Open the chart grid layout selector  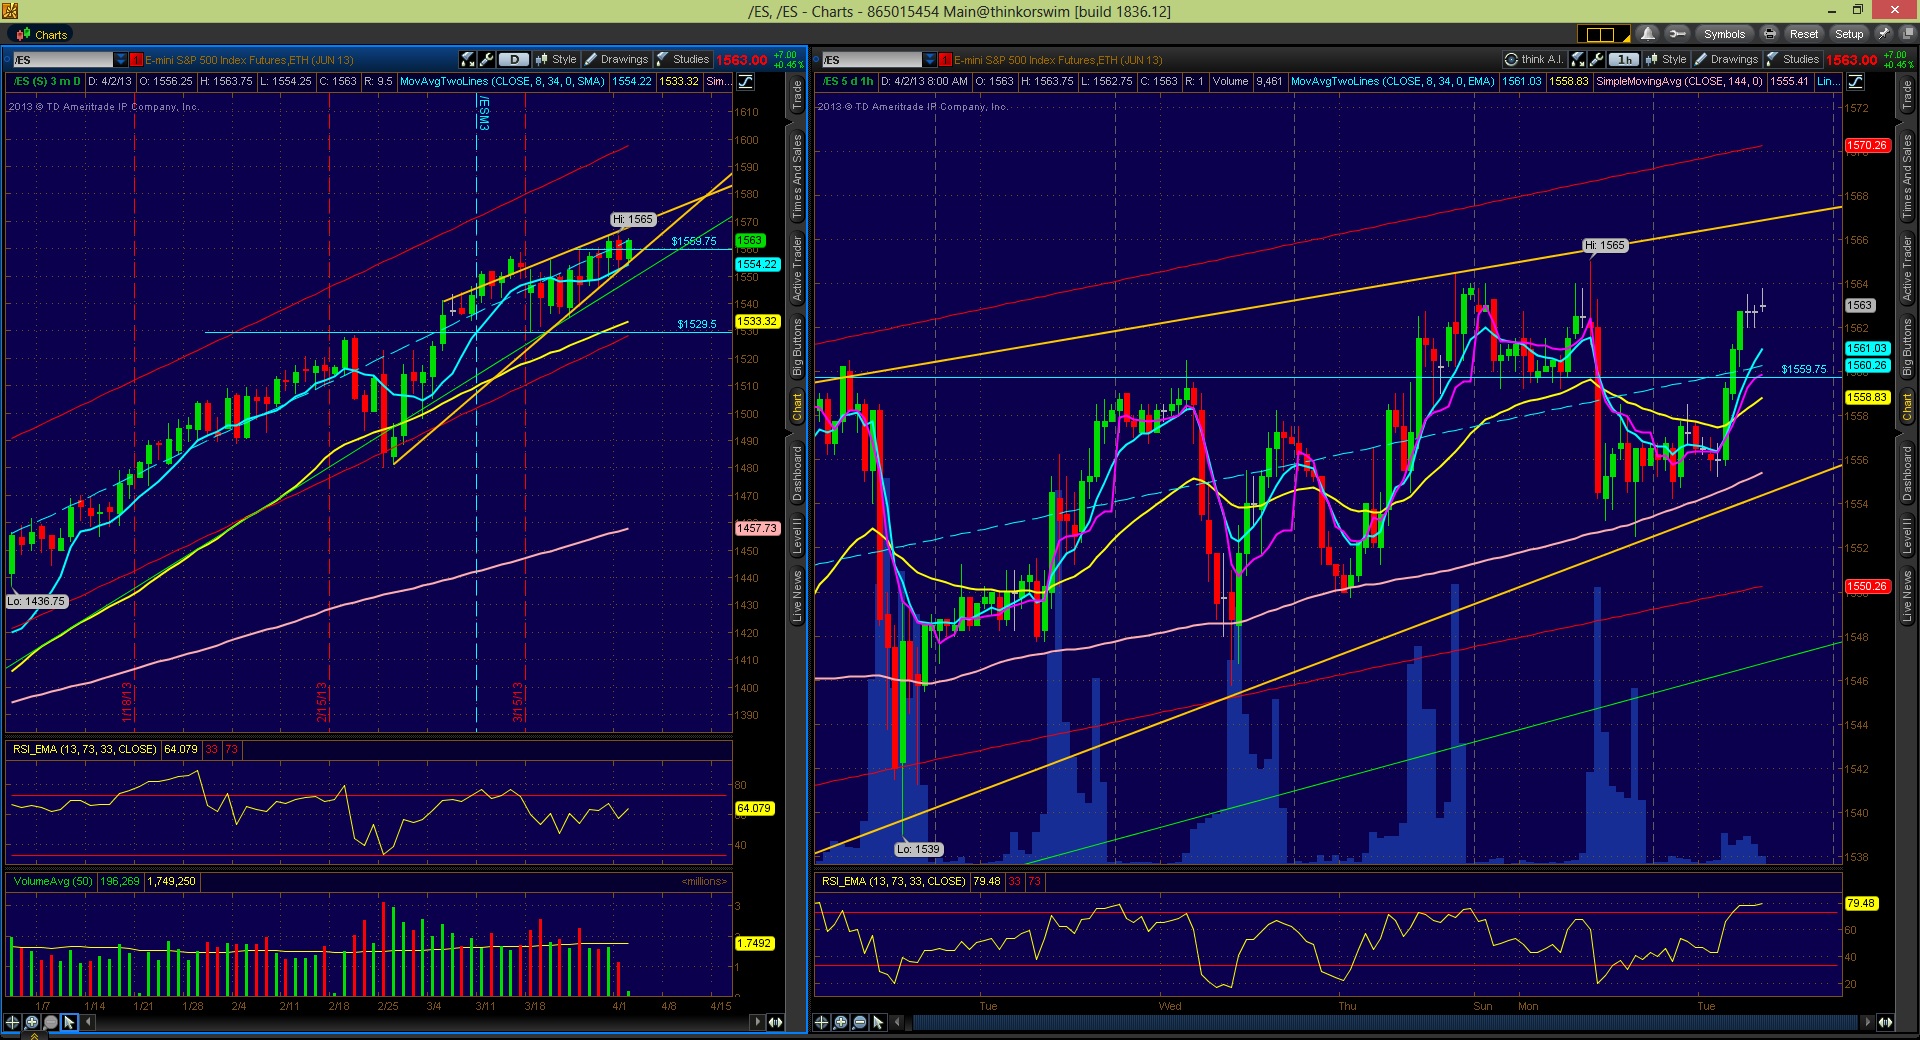(x=1603, y=34)
